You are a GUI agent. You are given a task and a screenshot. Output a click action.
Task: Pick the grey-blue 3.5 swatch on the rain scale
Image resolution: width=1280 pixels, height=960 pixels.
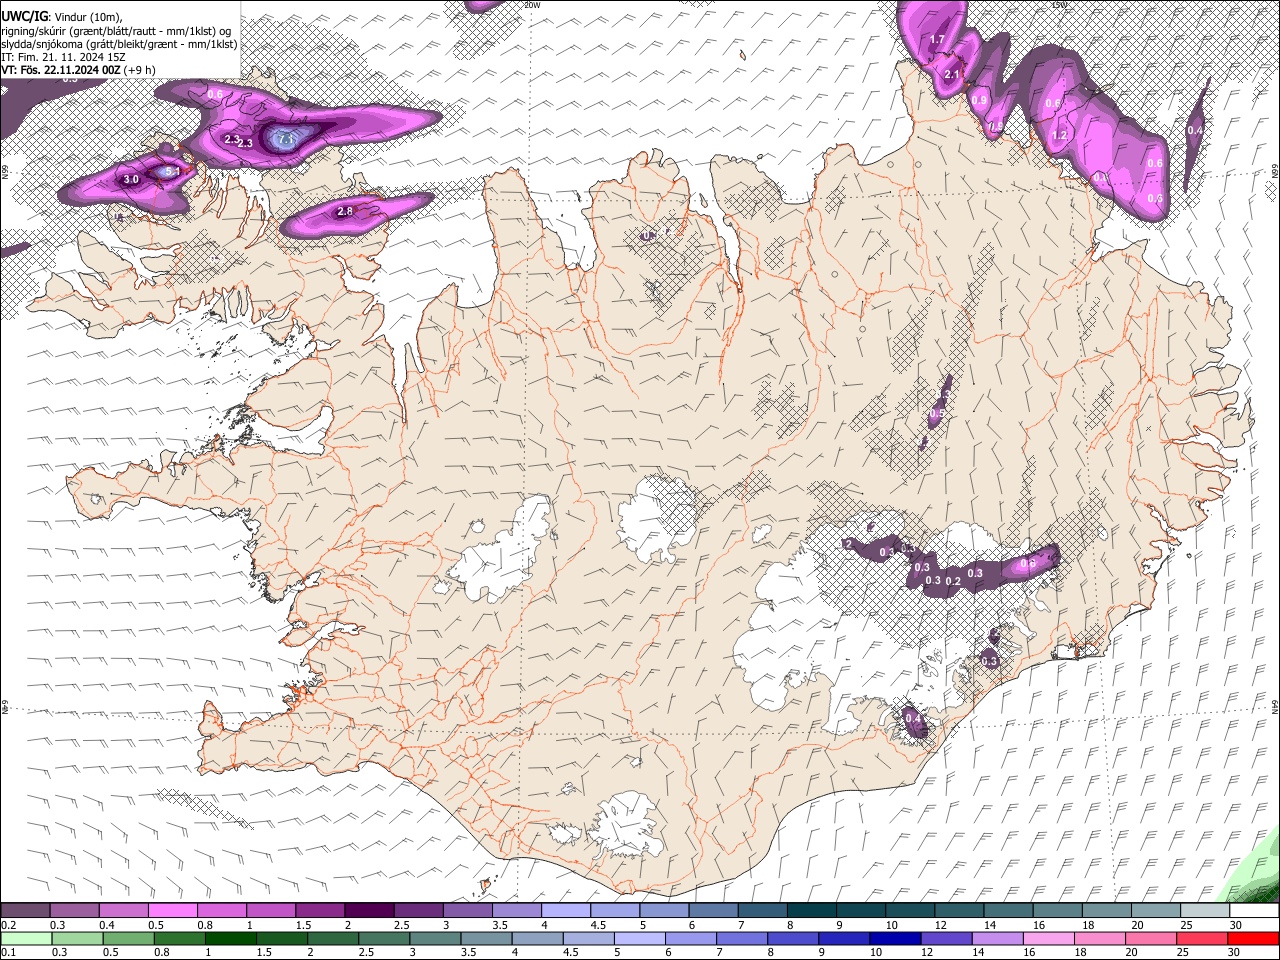click(x=486, y=938)
